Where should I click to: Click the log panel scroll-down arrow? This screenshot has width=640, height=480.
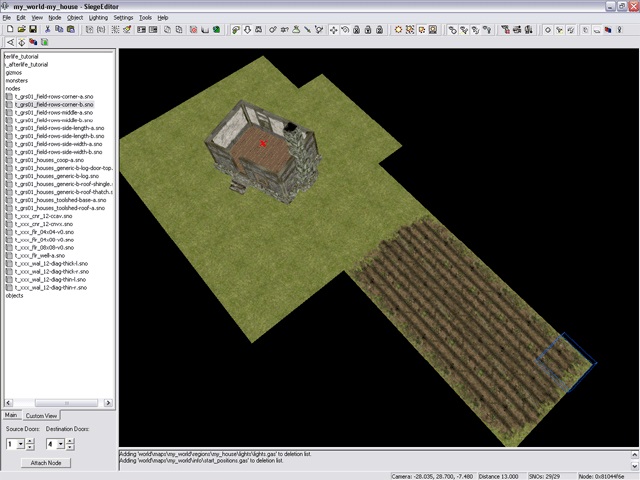(x=635, y=466)
